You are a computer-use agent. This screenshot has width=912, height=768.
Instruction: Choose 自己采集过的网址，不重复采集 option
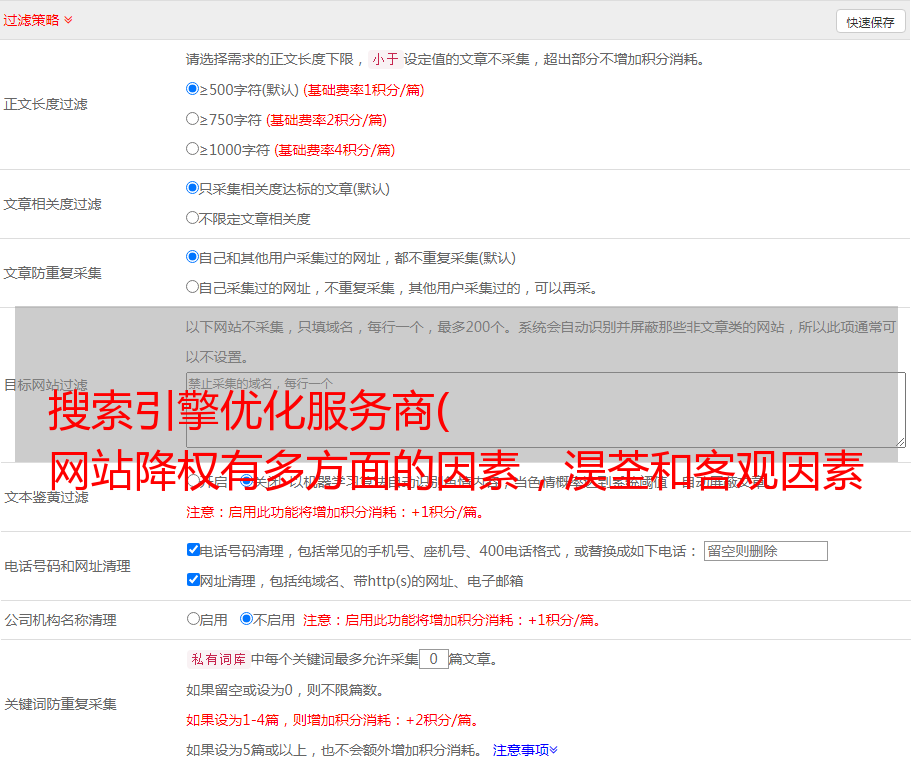[193, 287]
